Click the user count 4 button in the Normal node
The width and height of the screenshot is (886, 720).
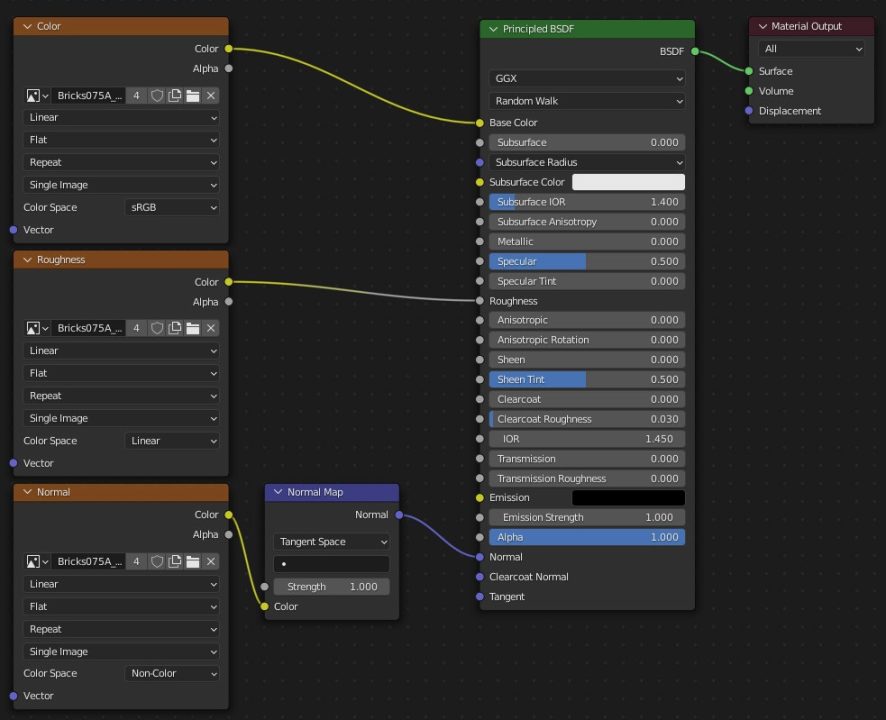coord(136,561)
